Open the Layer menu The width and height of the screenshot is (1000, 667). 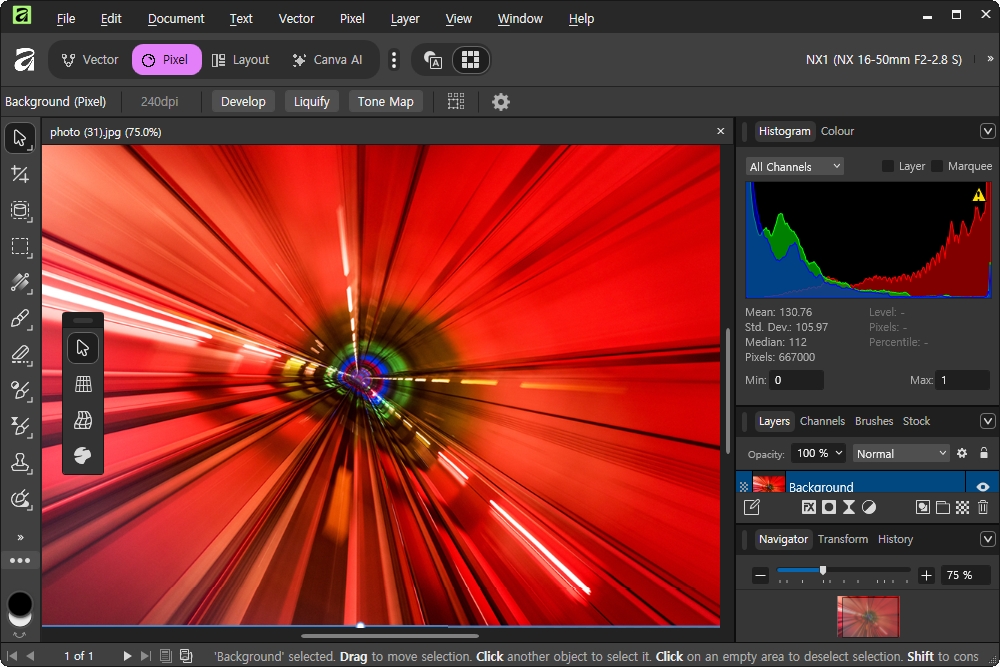click(x=405, y=18)
